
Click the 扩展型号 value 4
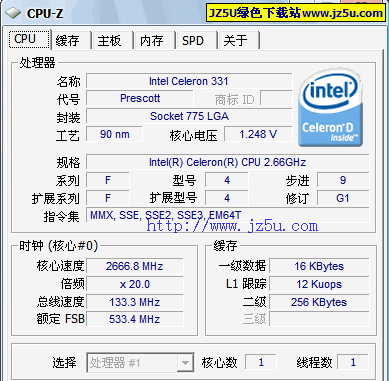point(227,198)
